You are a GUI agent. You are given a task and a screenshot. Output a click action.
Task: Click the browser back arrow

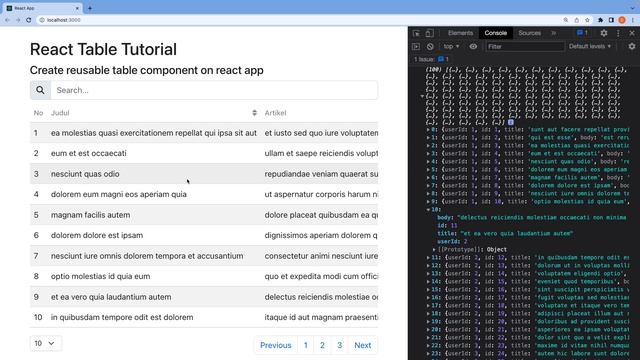click(7, 20)
